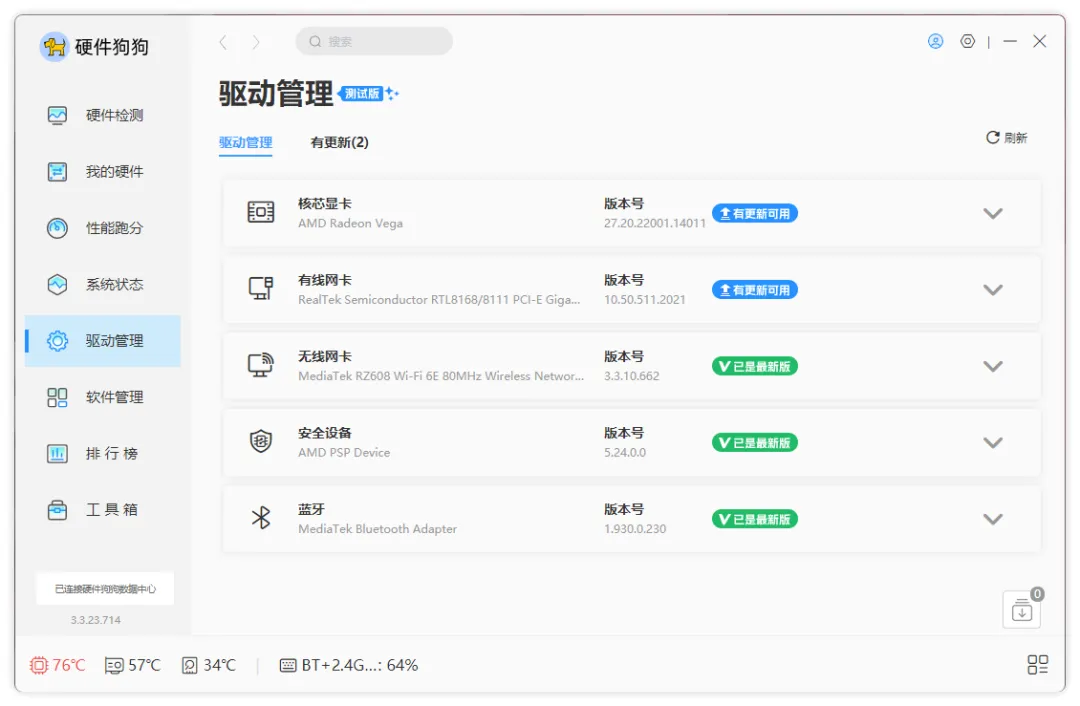Expand the AMD Radeon Vega driver details

(x=993, y=213)
